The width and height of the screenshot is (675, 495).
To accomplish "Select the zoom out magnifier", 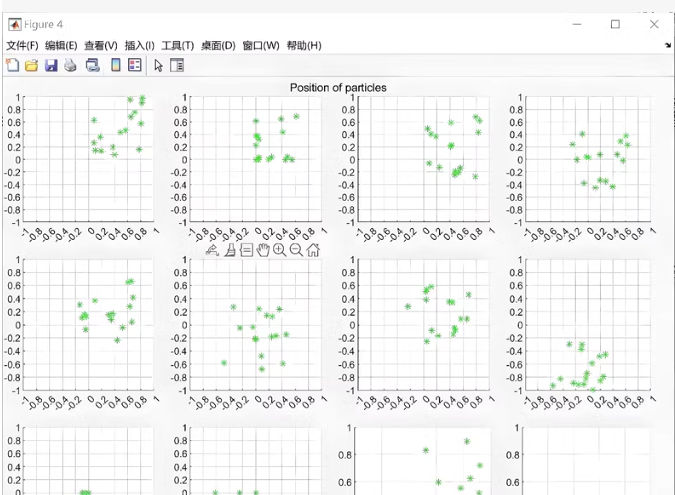I will point(296,250).
